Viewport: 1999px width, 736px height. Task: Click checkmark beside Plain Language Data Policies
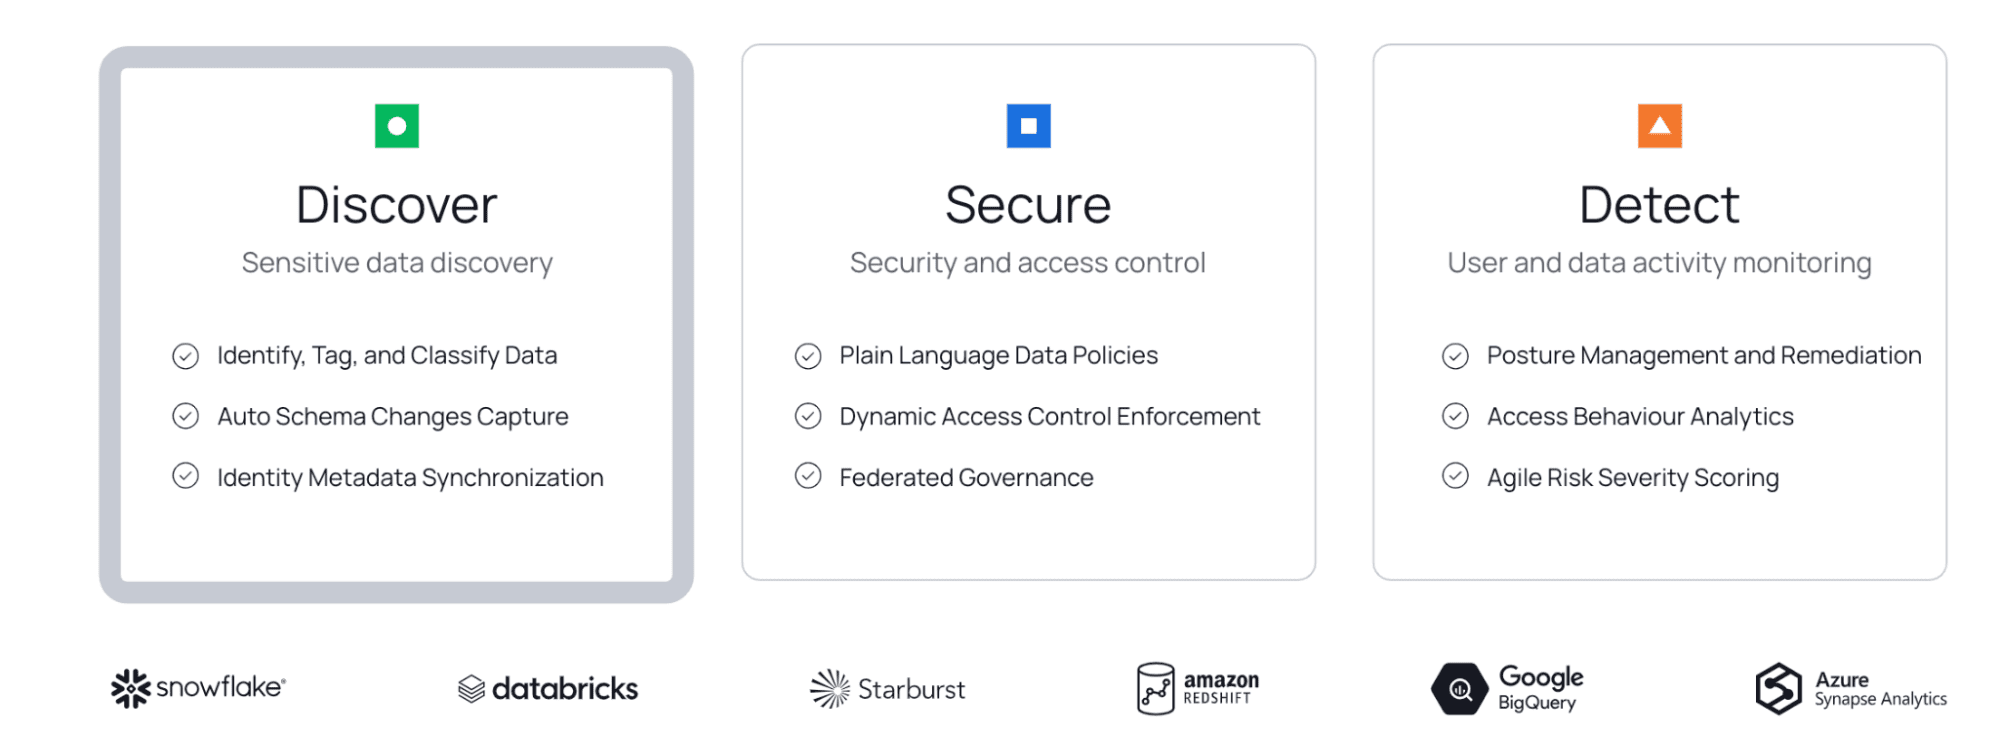click(x=808, y=356)
